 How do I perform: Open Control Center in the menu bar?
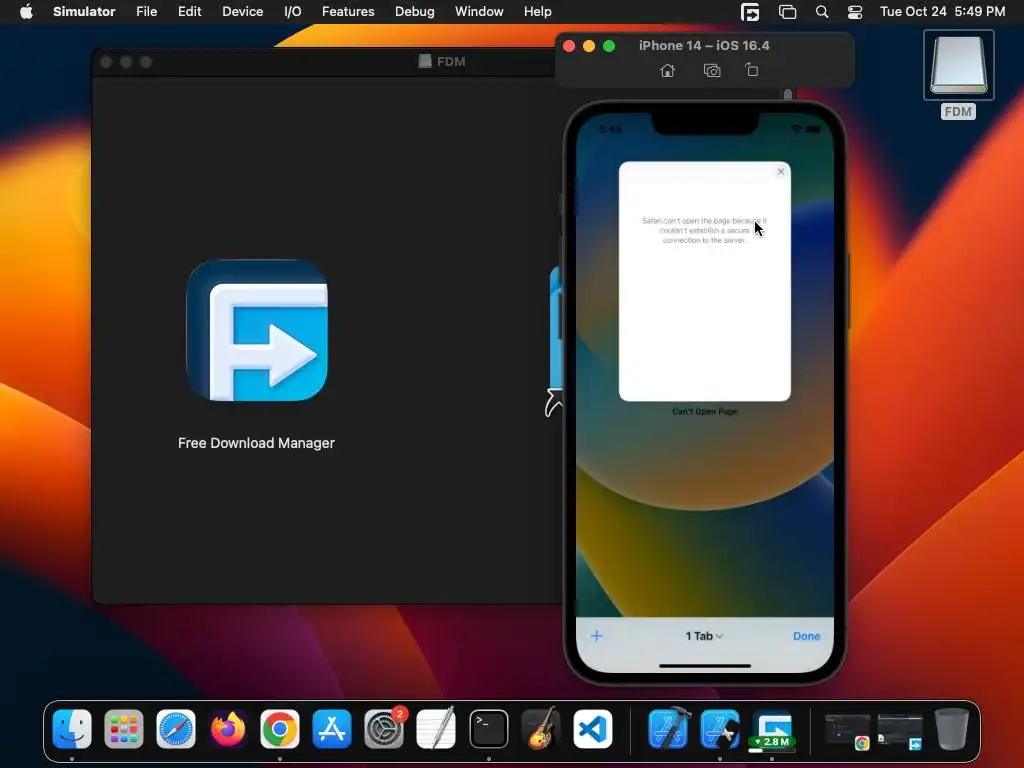(x=855, y=12)
